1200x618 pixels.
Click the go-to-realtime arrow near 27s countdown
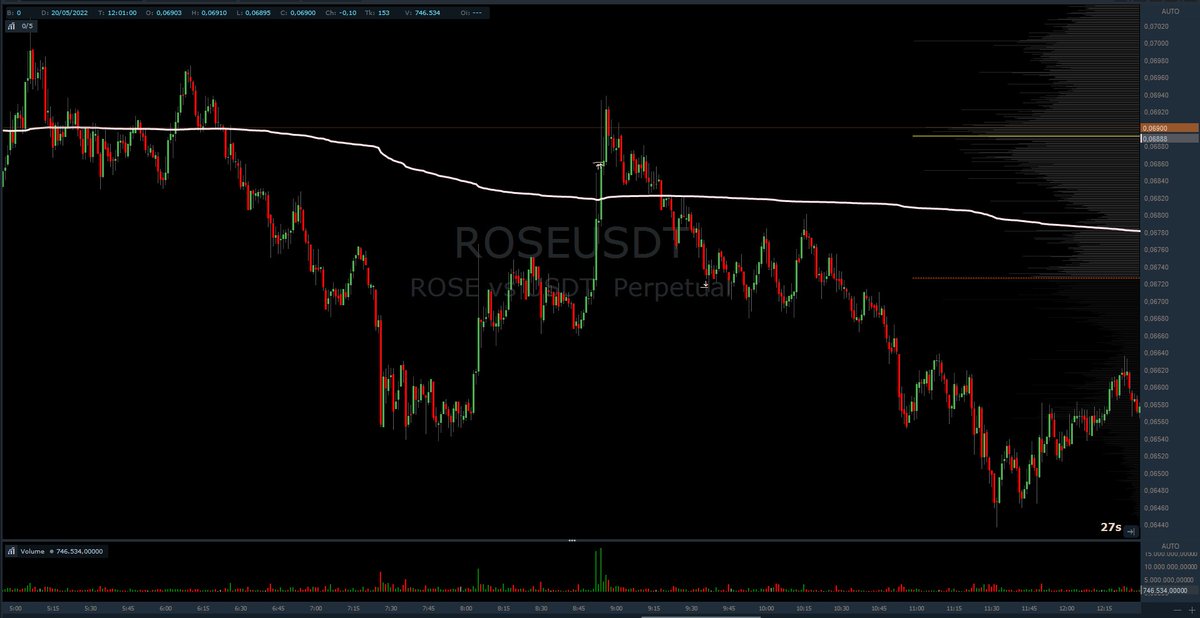coord(1130,532)
